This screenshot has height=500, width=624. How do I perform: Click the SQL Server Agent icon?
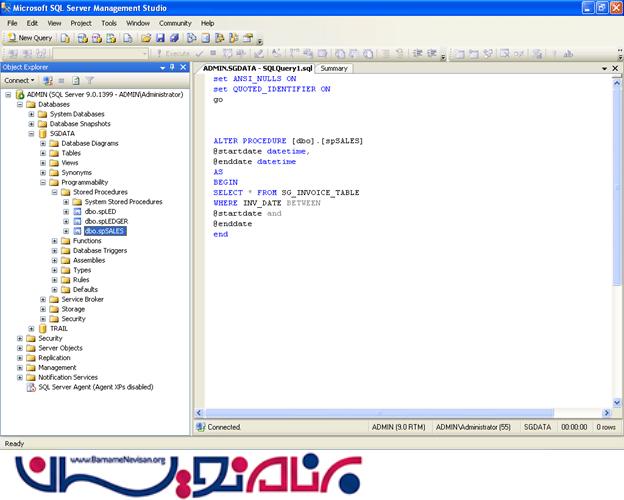point(31,387)
